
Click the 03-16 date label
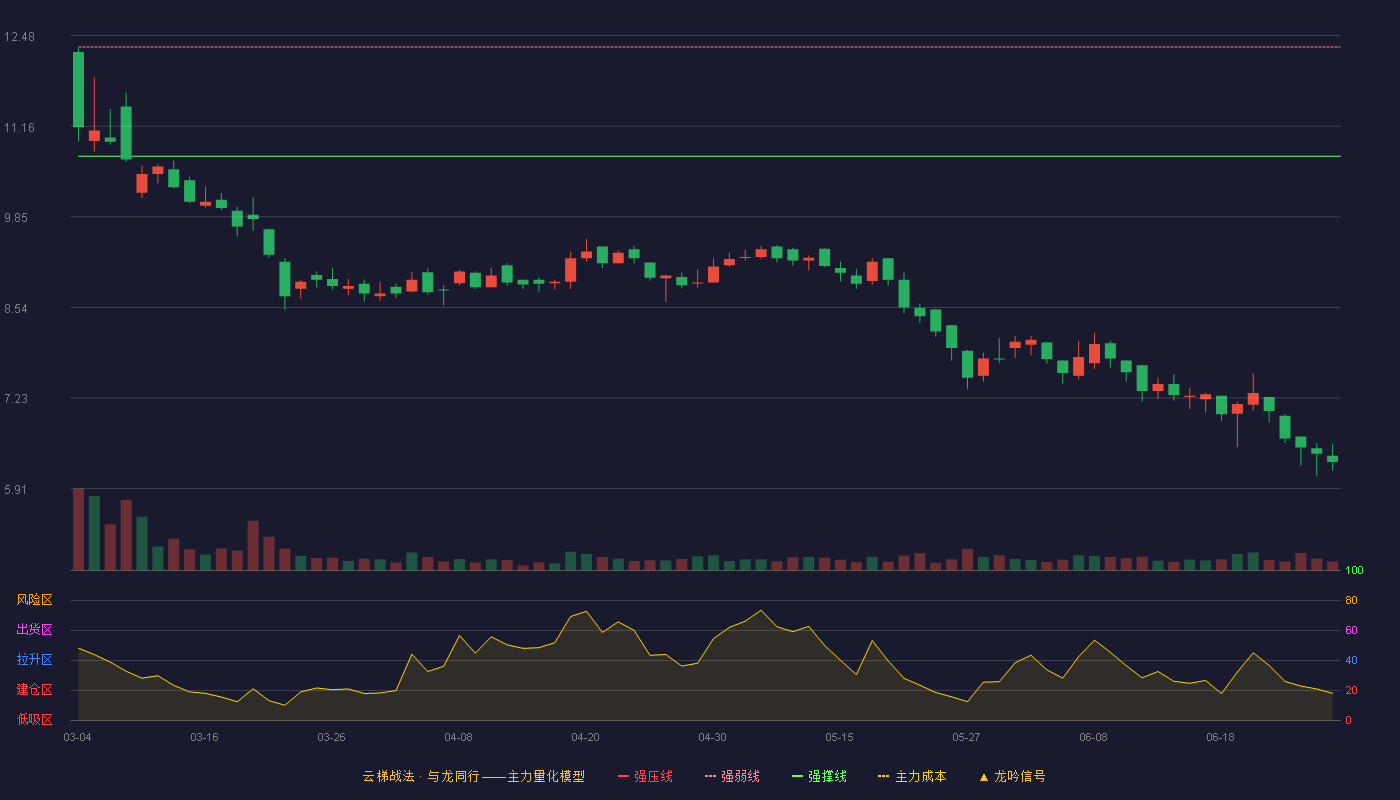pos(204,737)
